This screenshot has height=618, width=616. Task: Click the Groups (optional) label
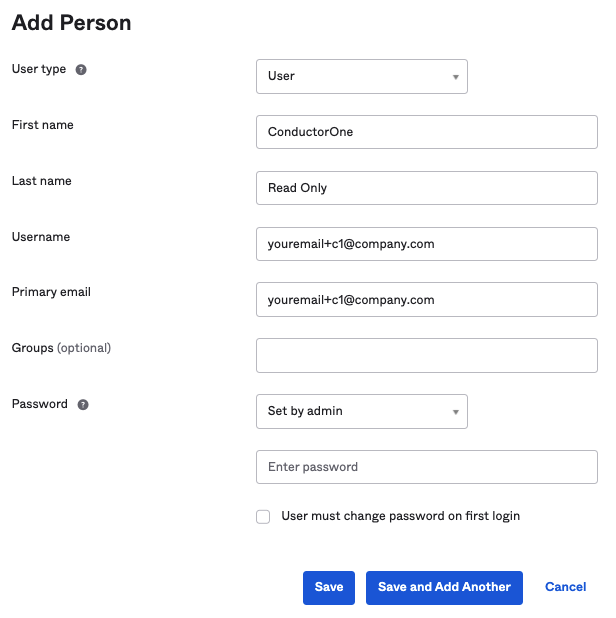(x=61, y=348)
